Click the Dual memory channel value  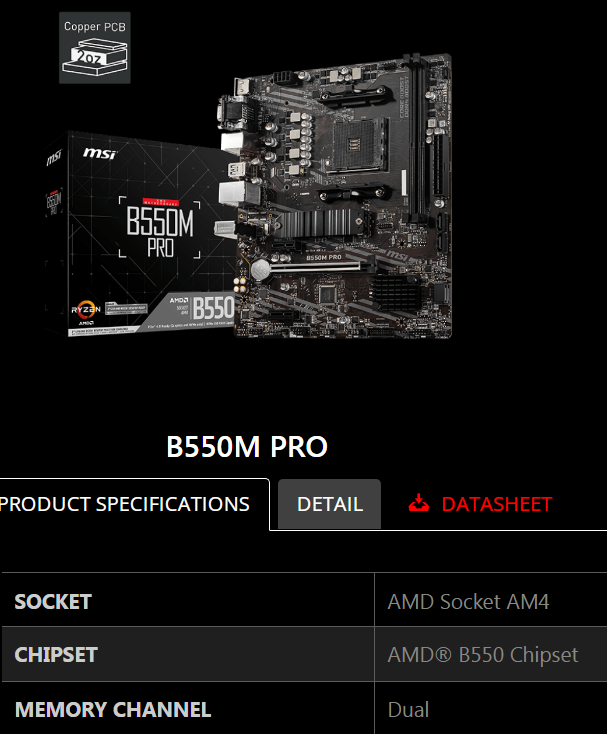click(x=408, y=709)
